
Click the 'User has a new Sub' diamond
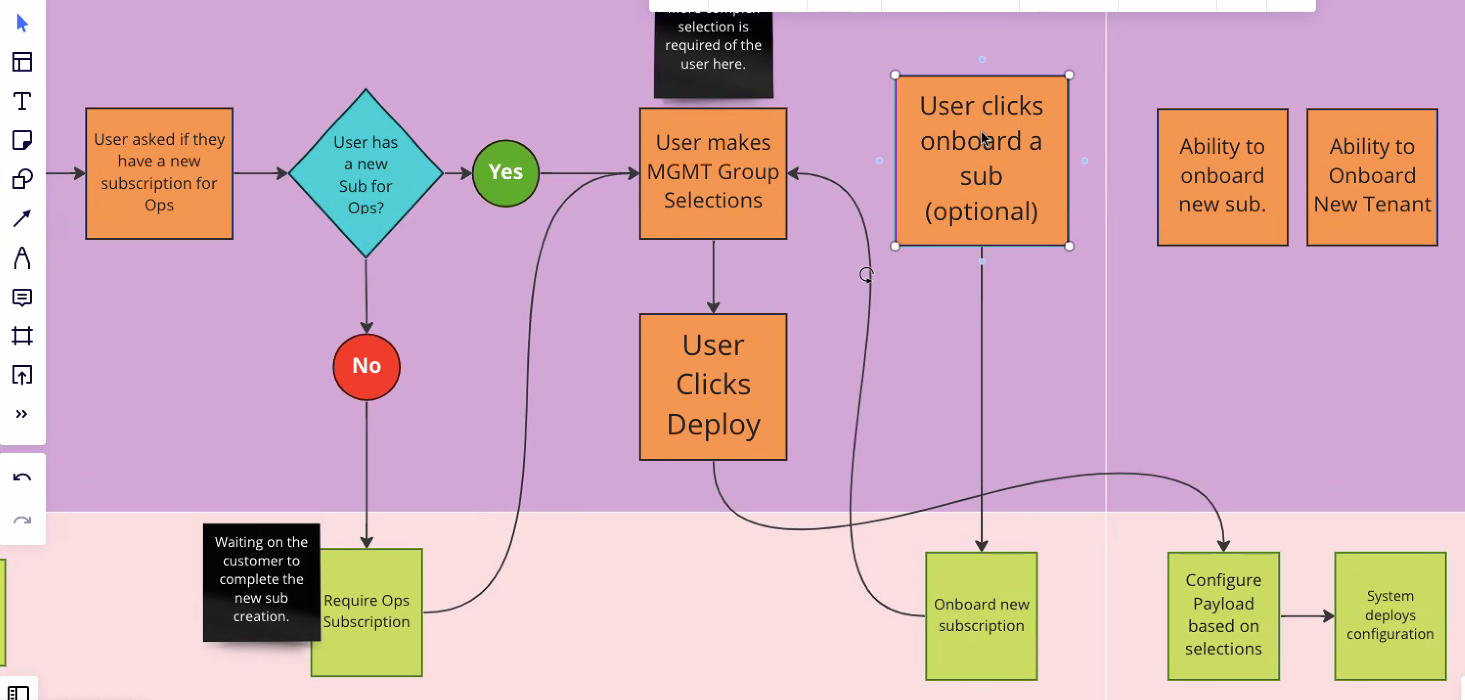pyautogui.click(x=366, y=173)
